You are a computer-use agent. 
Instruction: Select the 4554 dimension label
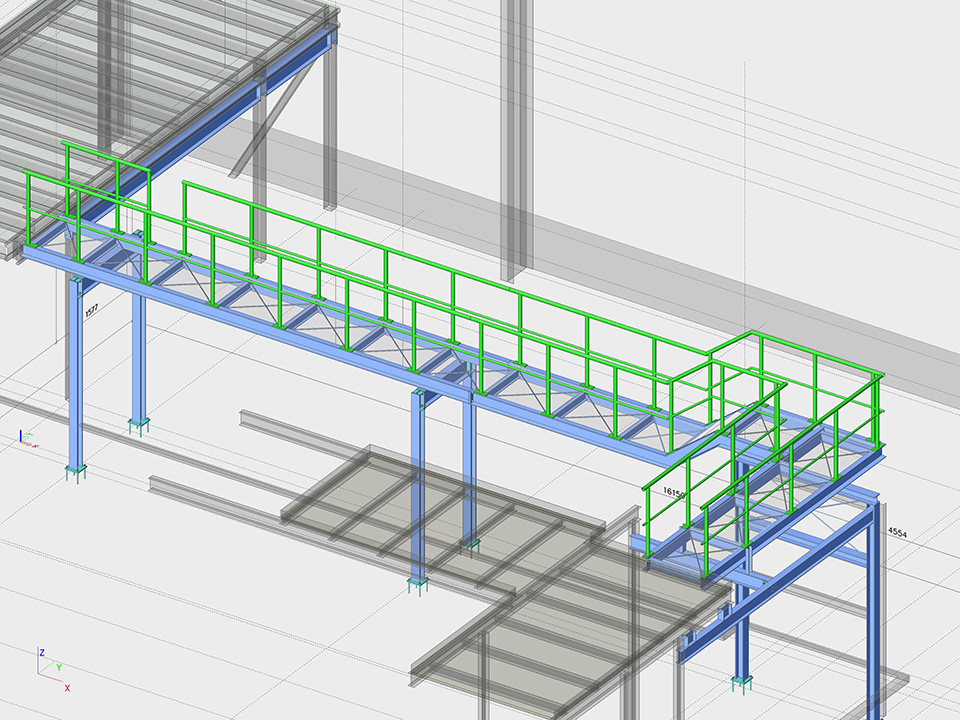point(897,534)
